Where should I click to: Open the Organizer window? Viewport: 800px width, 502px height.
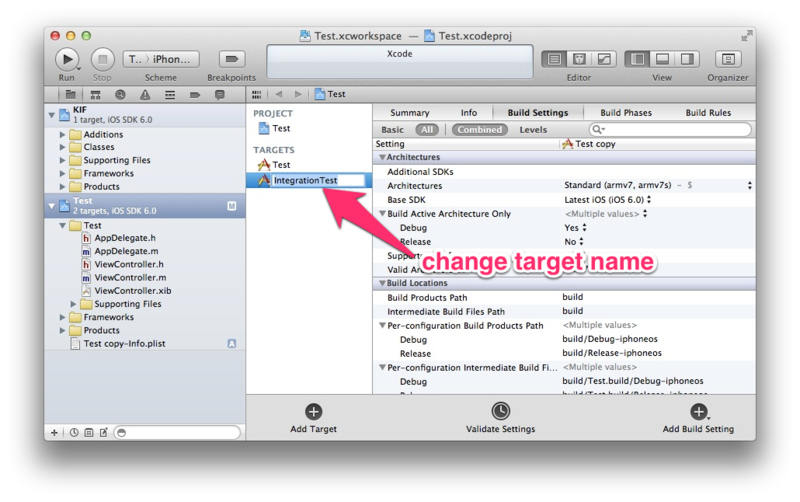click(x=728, y=59)
